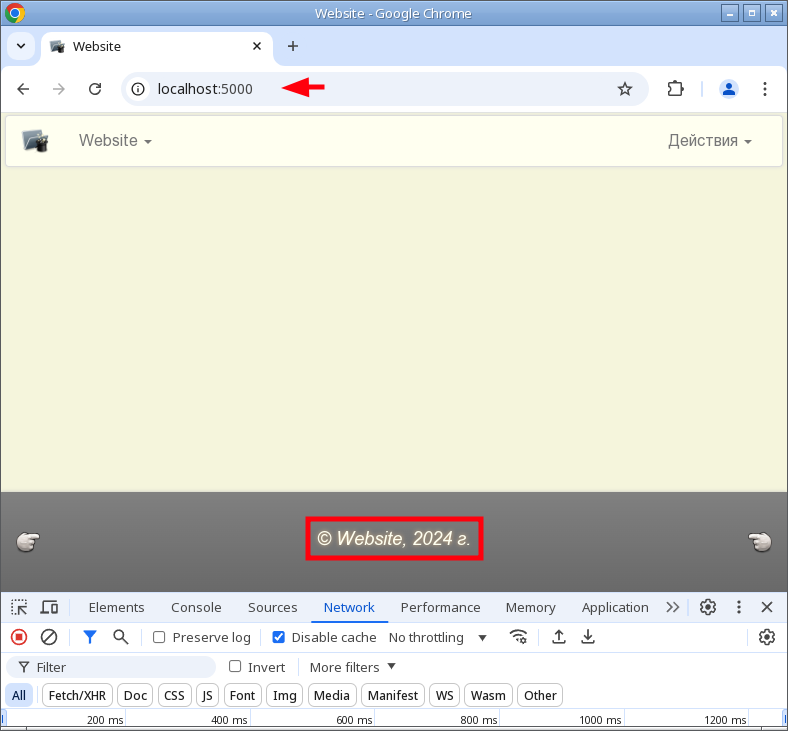This screenshot has width=788, height=731.
Task: Switch to the Memory tab
Action: pyautogui.click(x=530, y=607)
